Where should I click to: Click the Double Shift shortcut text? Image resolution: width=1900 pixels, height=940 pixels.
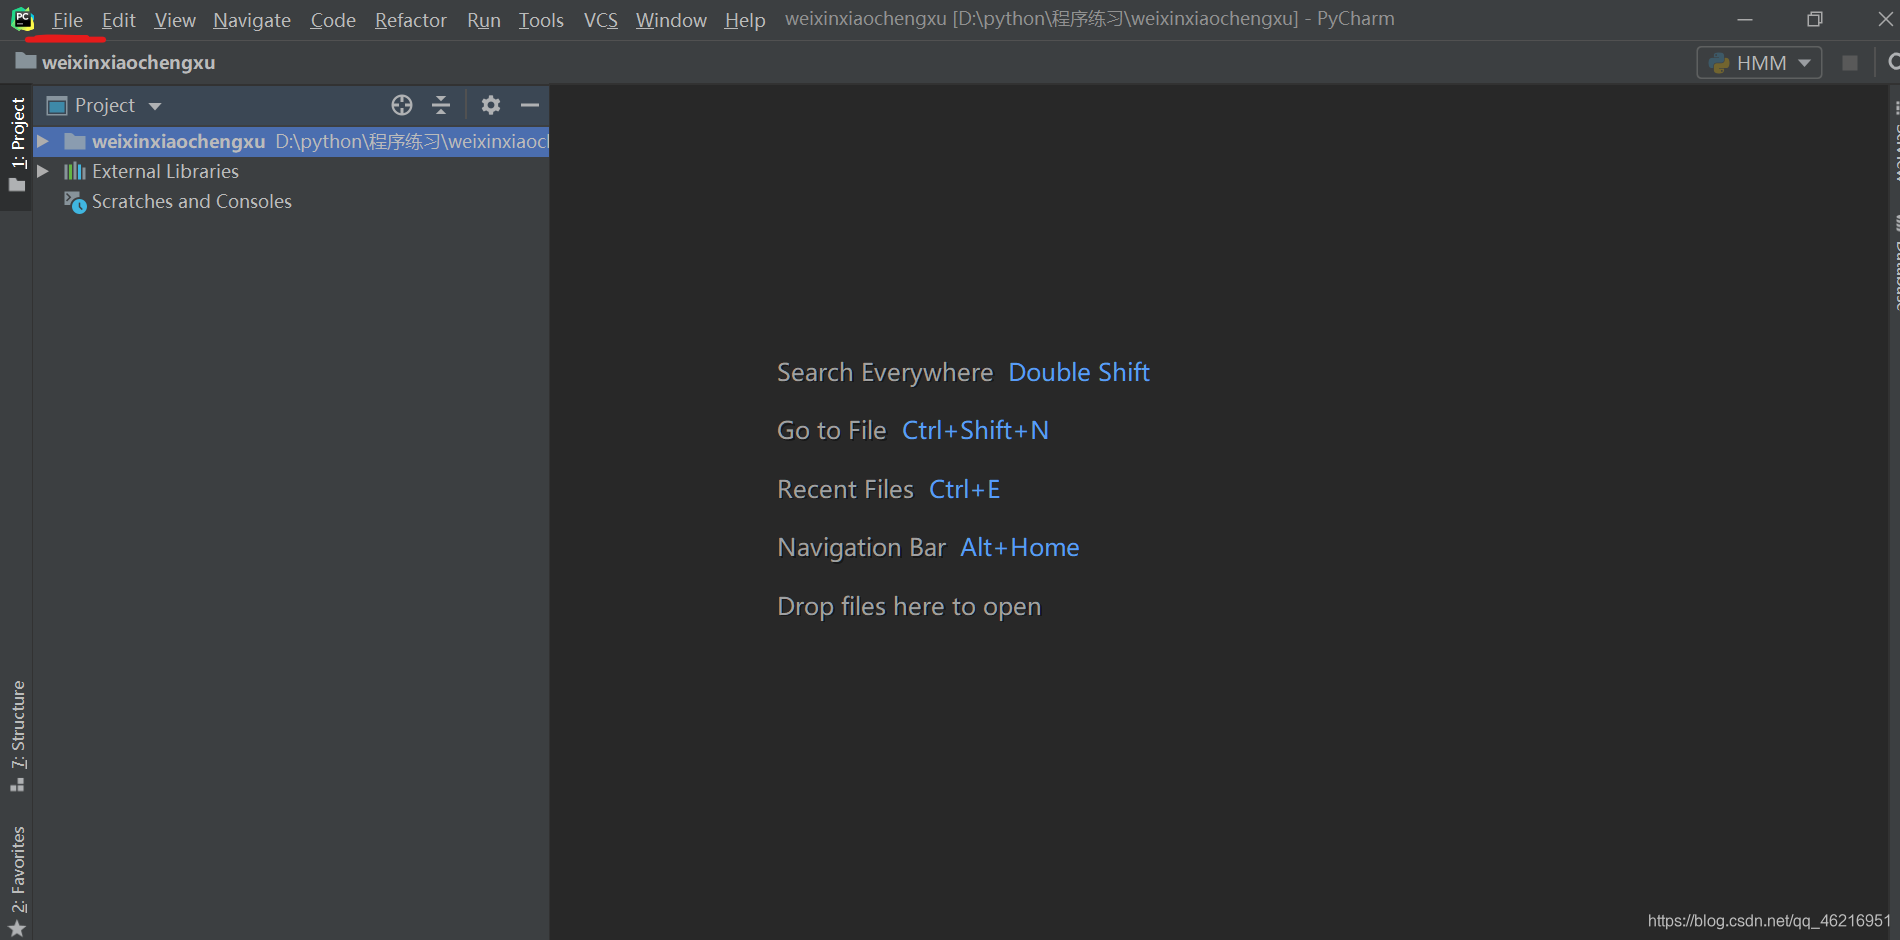click(1079, 372)
